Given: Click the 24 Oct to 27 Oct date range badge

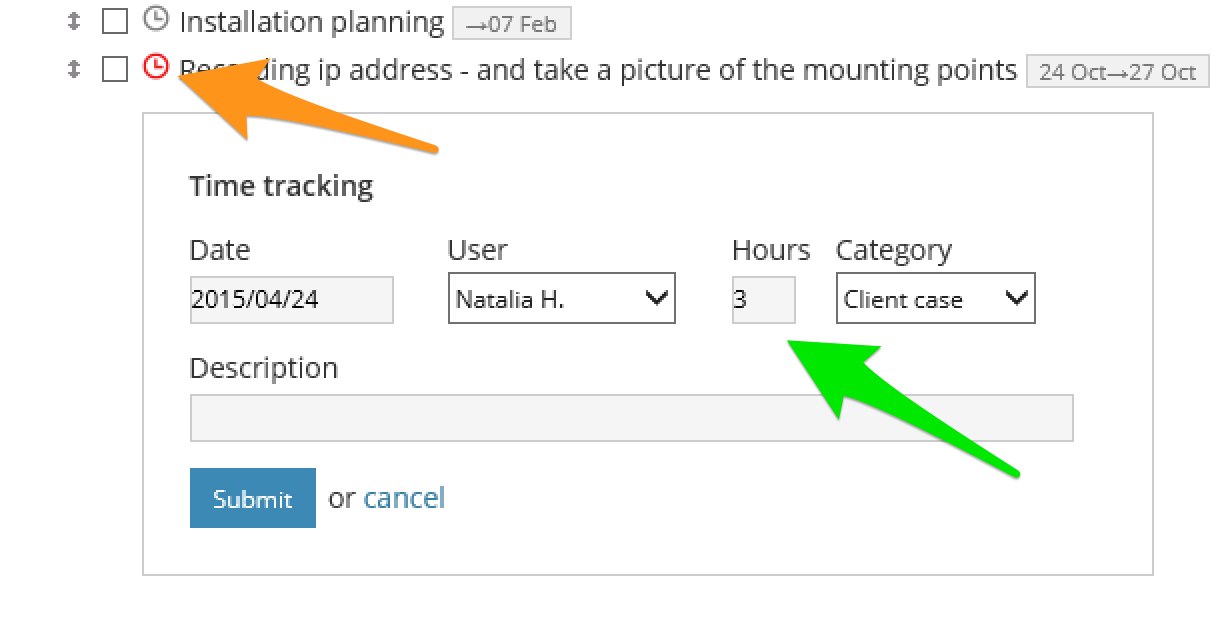Looking at the screenshot, I should click(x=1118, y=71).
